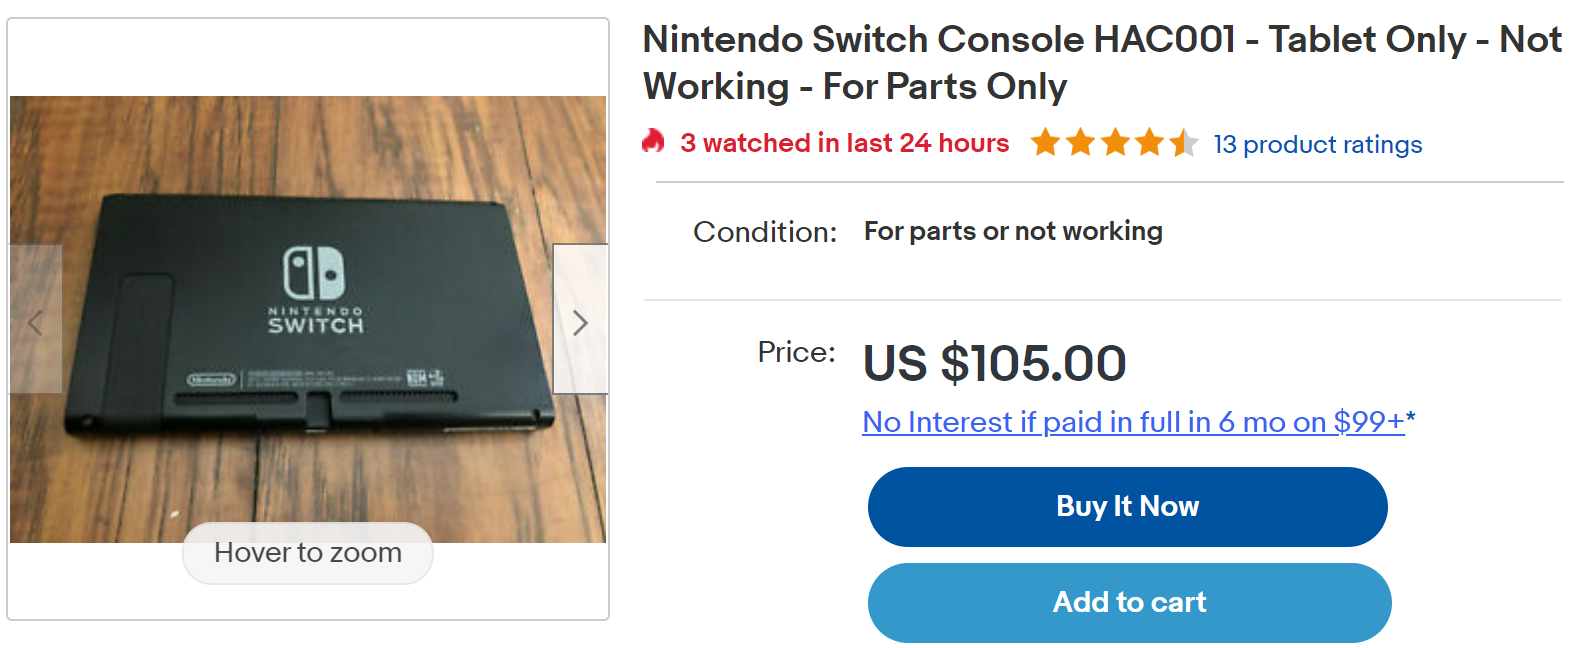Click the asterisk after the financing link
Viewport: 1588px width, 648px height.
pos(1411,418)
